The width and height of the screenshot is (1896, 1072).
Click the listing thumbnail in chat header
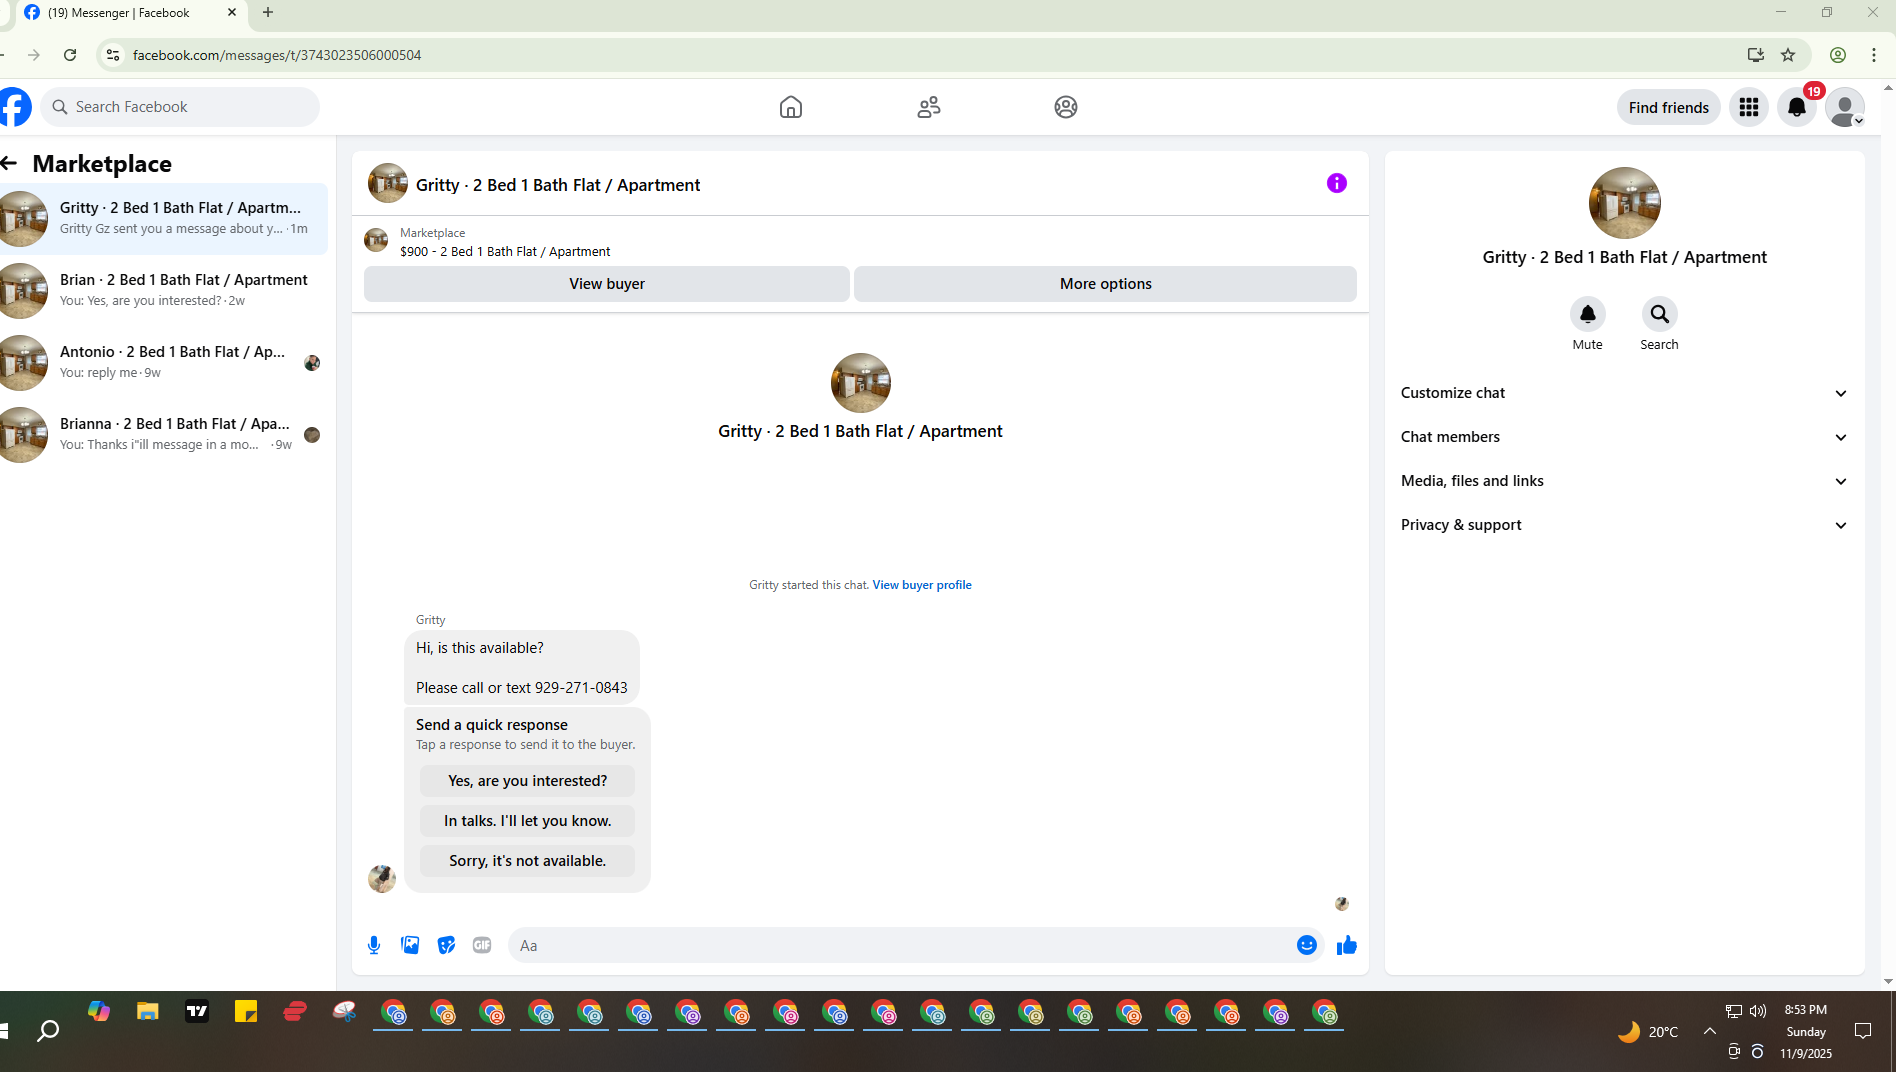388,183
